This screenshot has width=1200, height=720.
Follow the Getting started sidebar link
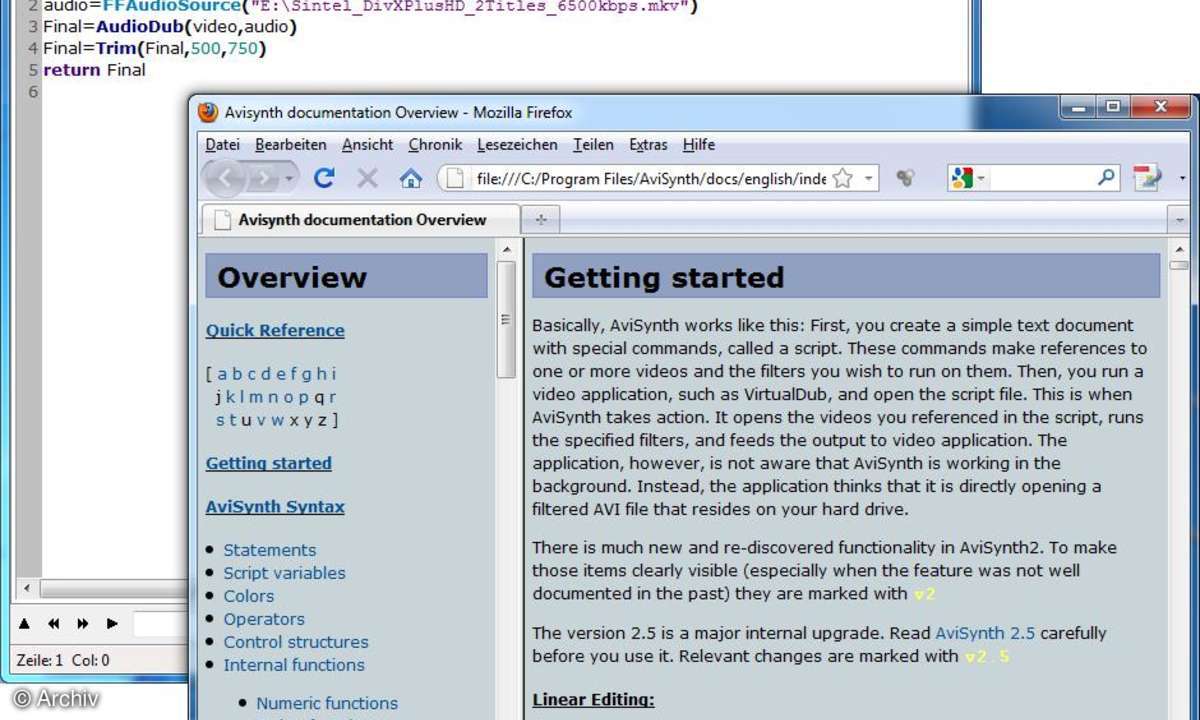tap(269, 464)
